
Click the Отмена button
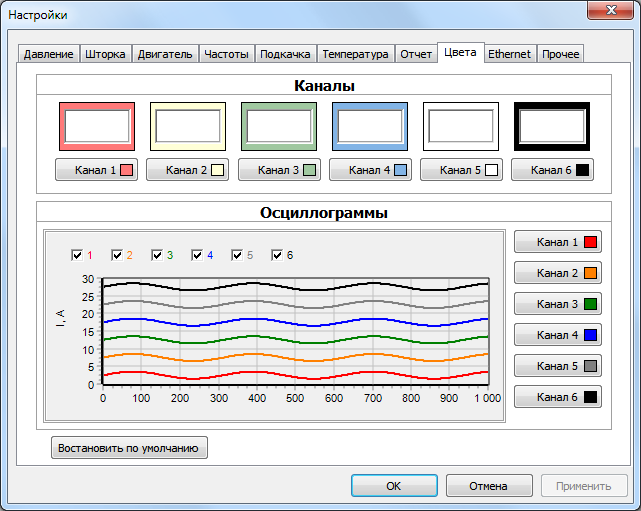(489, 486)
